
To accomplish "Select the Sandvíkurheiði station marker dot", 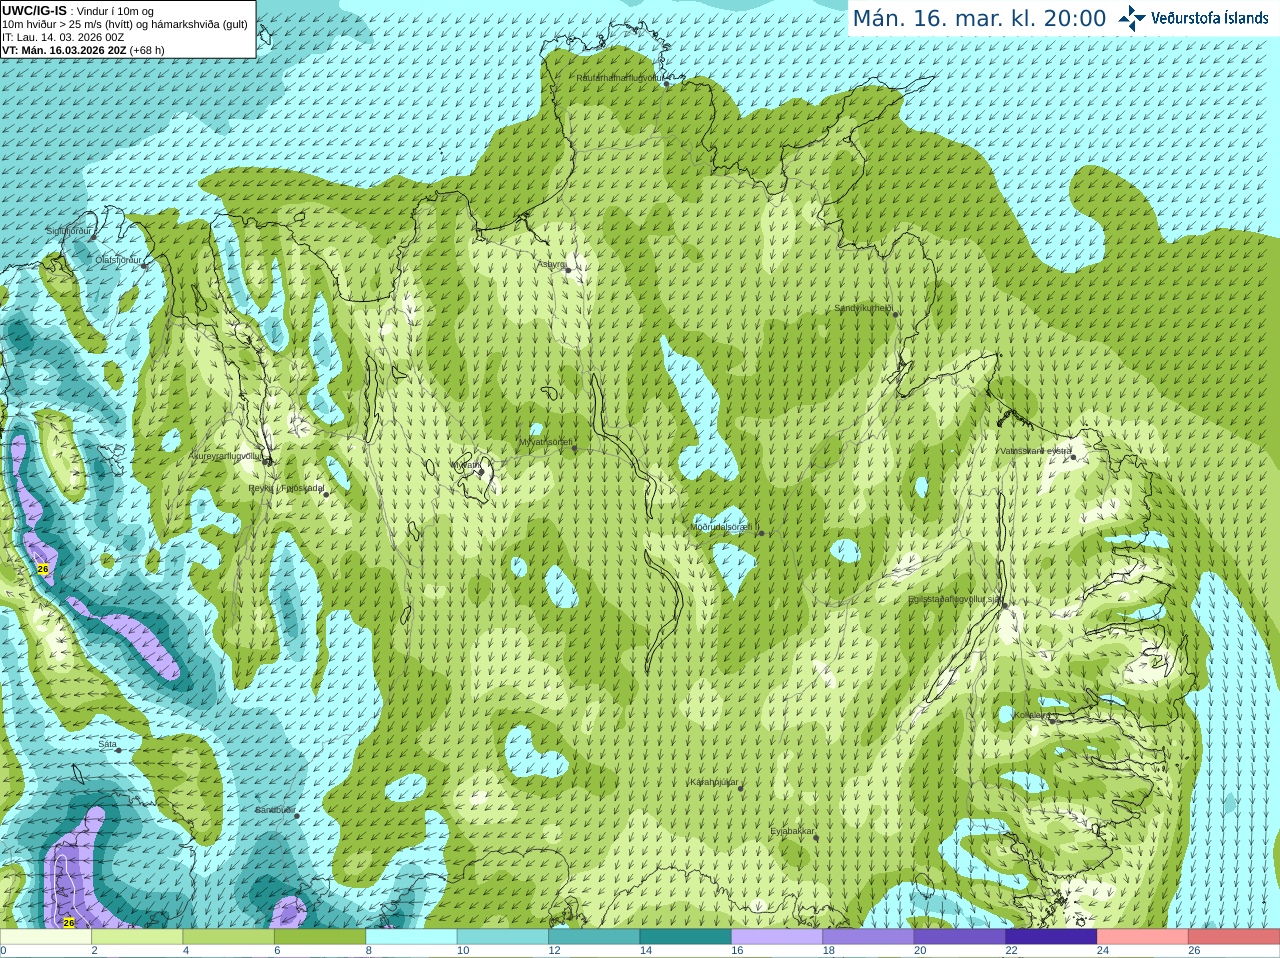I will click(x=896, y=314).
